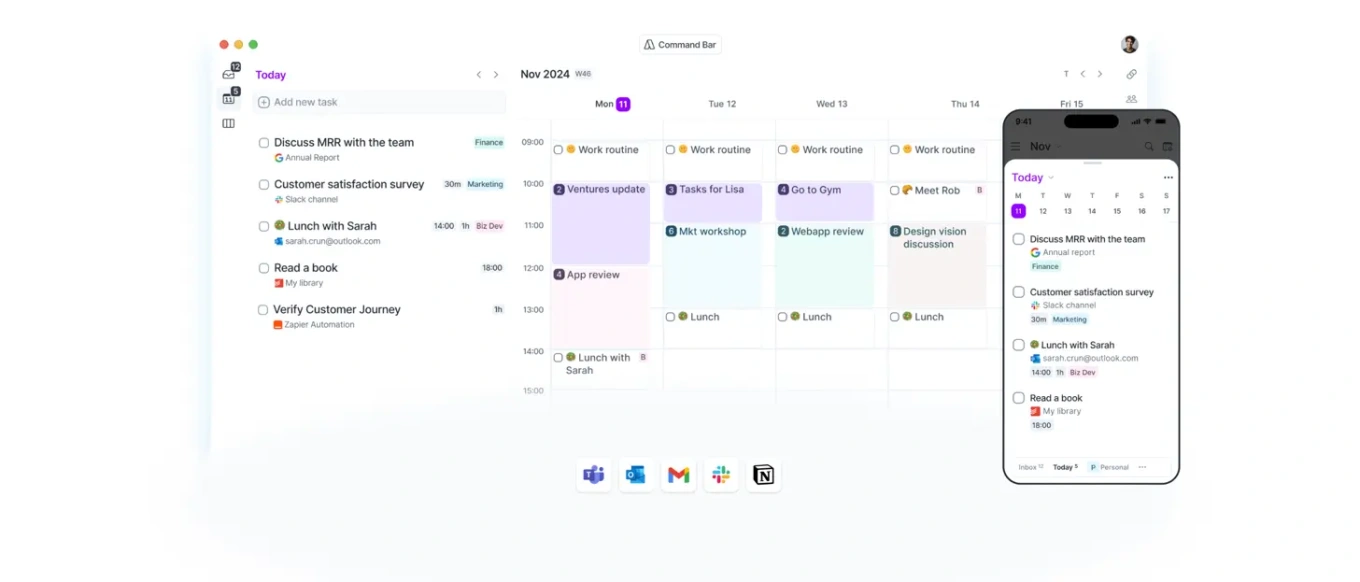Go to next day in Today panel
The width and height of the screenshot is (1360, 582).
496,75
